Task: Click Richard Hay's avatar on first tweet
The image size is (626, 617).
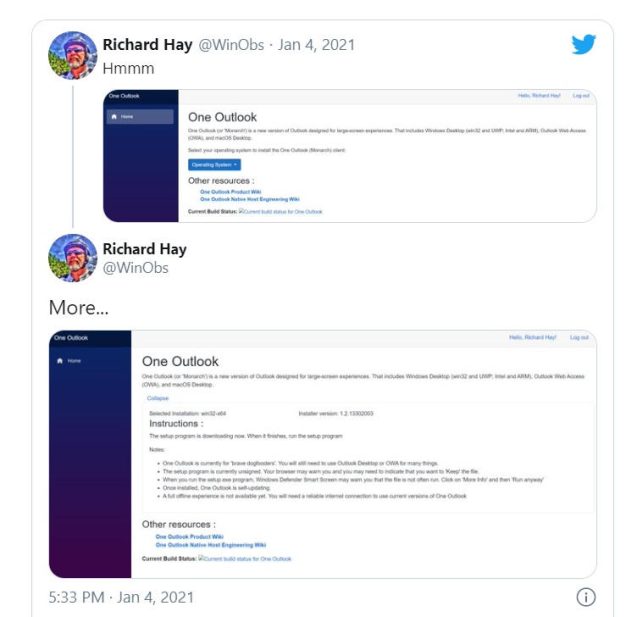Action: tap(73, 56)
